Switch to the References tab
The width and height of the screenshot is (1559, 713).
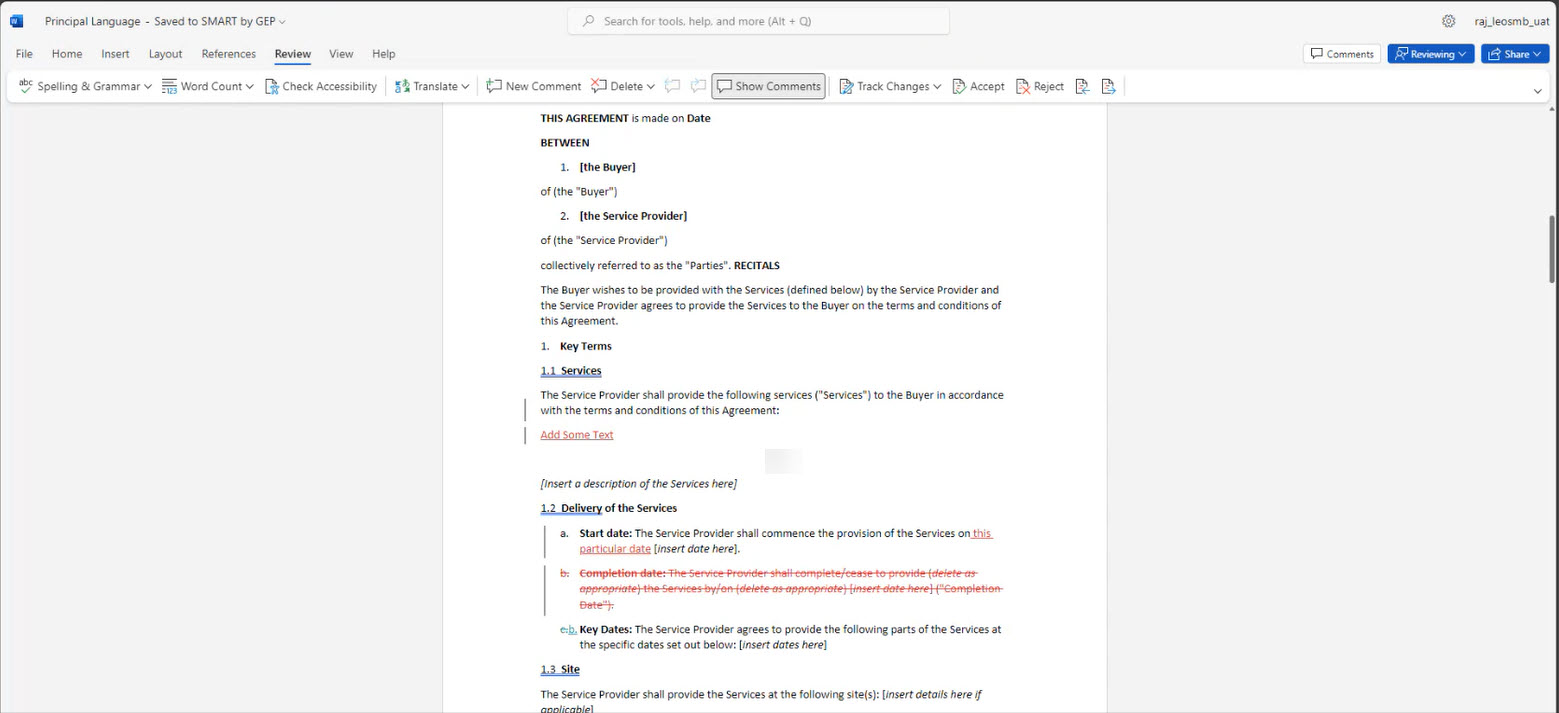pos(228,54)
